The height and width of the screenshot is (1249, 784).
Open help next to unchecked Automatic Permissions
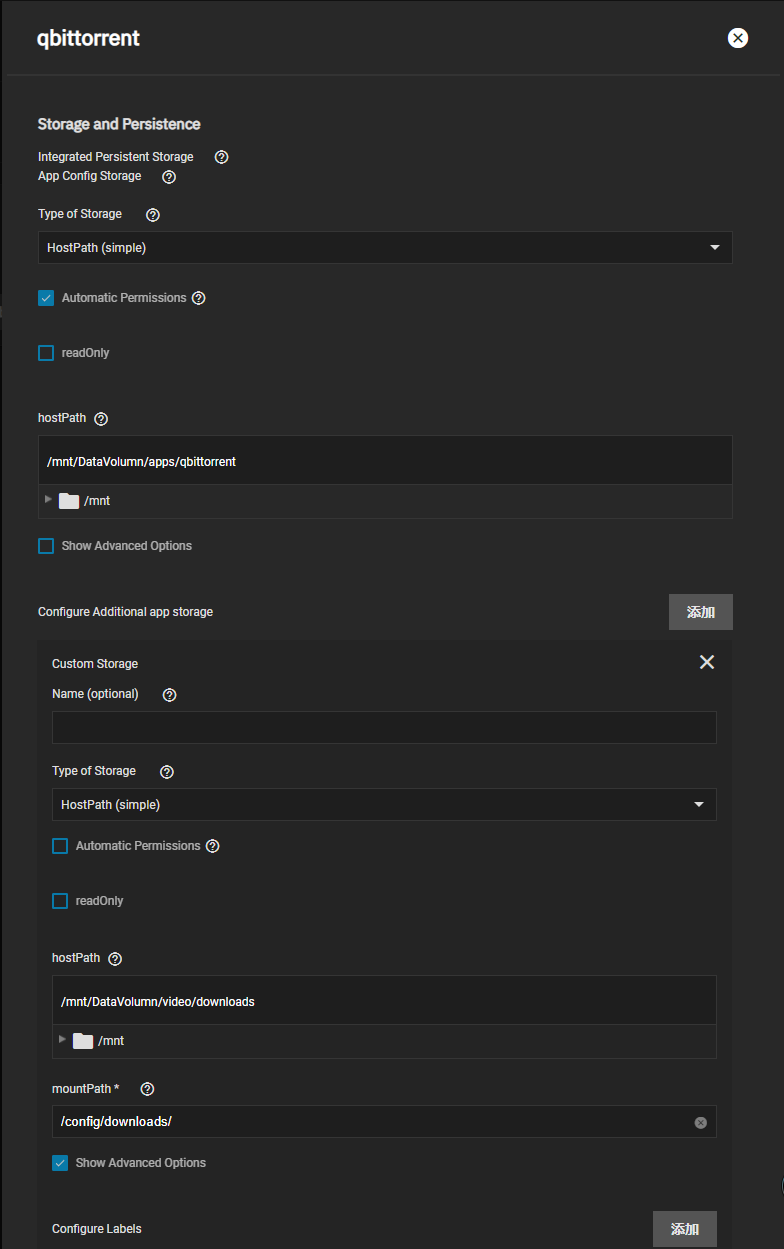213,846
